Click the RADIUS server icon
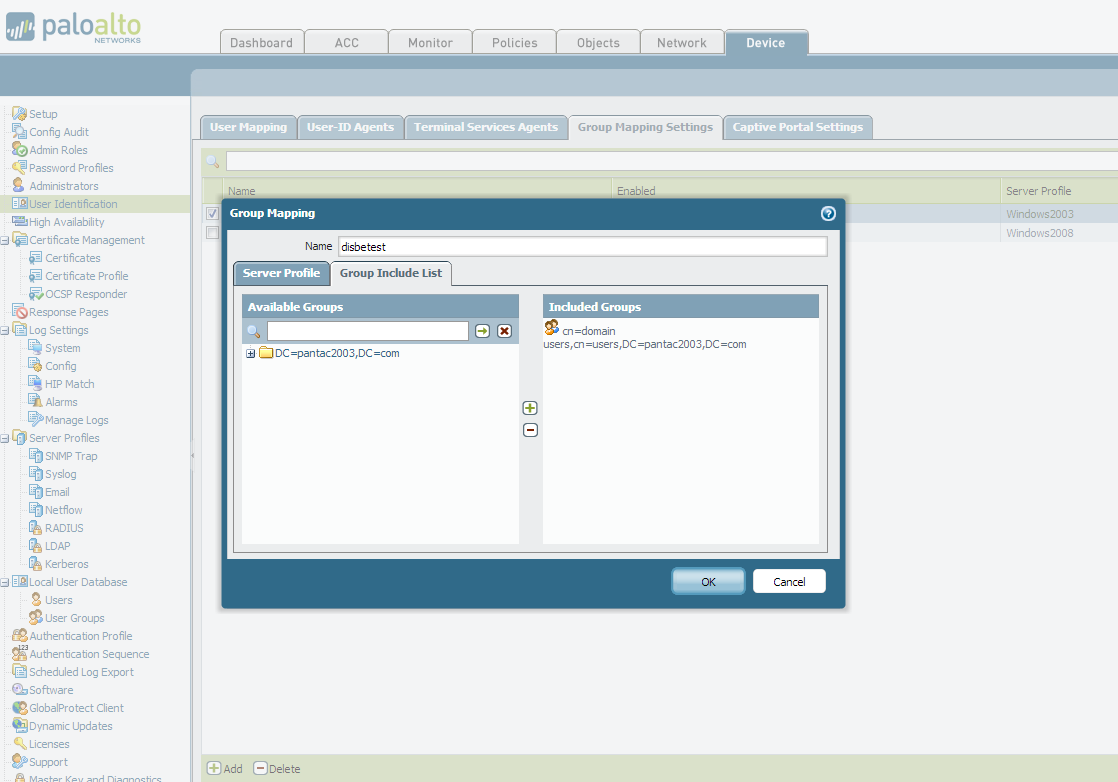 point(36,528)
